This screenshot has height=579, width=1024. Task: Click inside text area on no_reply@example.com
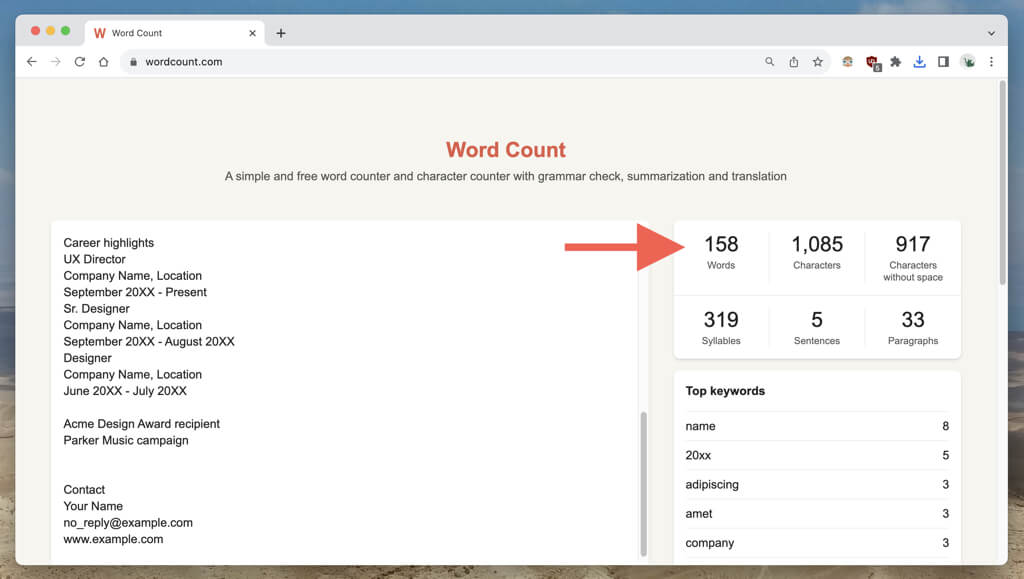click(x=128, y=522)
